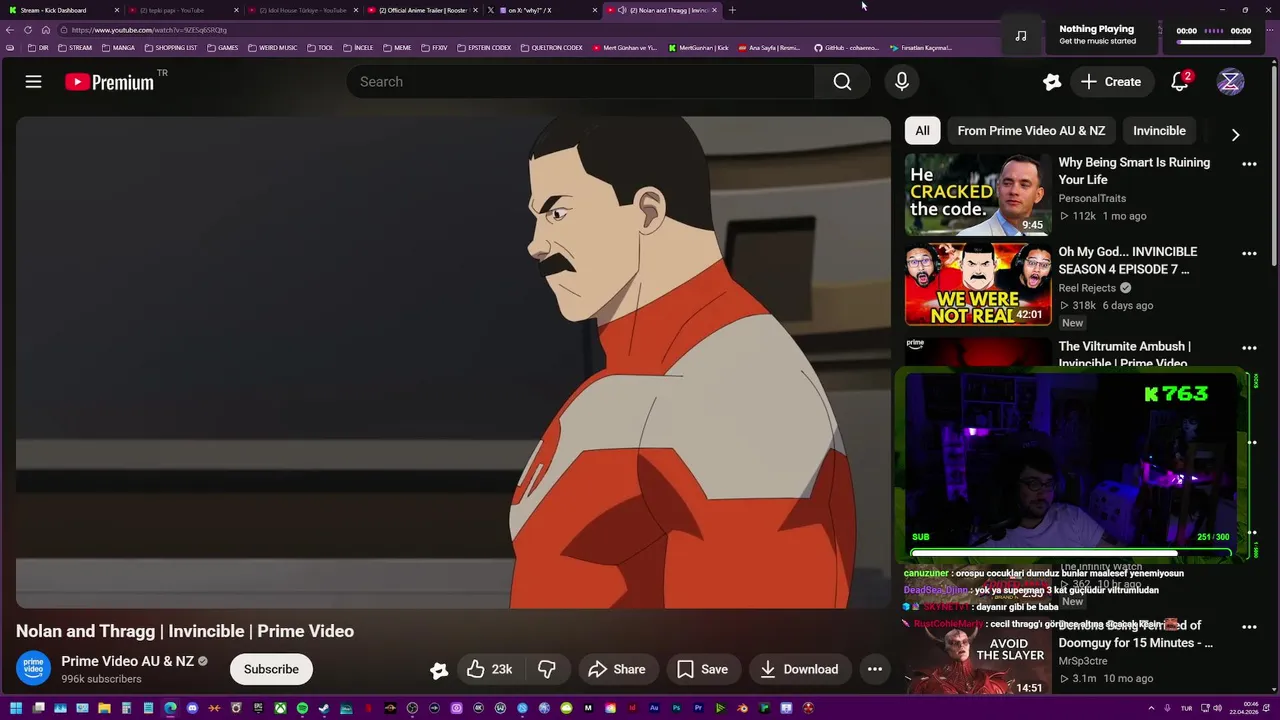Open Epic Games launcher from taskbar
The height and width of the screenshot is (720, 1280).
coord(258,708)
